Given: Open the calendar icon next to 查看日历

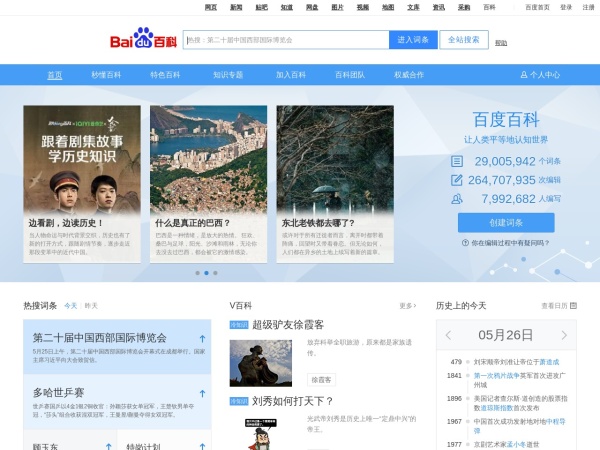Looking at the screenshot, I should [573, 305].
